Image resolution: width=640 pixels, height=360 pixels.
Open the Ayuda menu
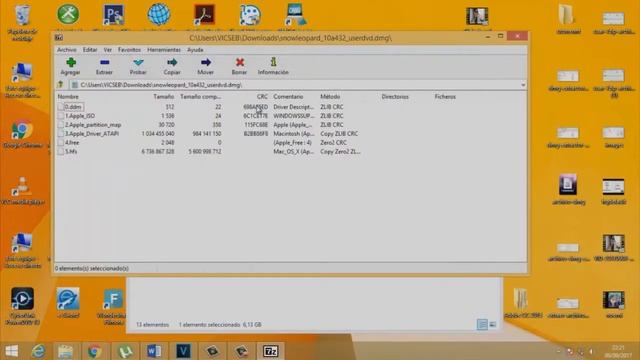tap(195, 50)
